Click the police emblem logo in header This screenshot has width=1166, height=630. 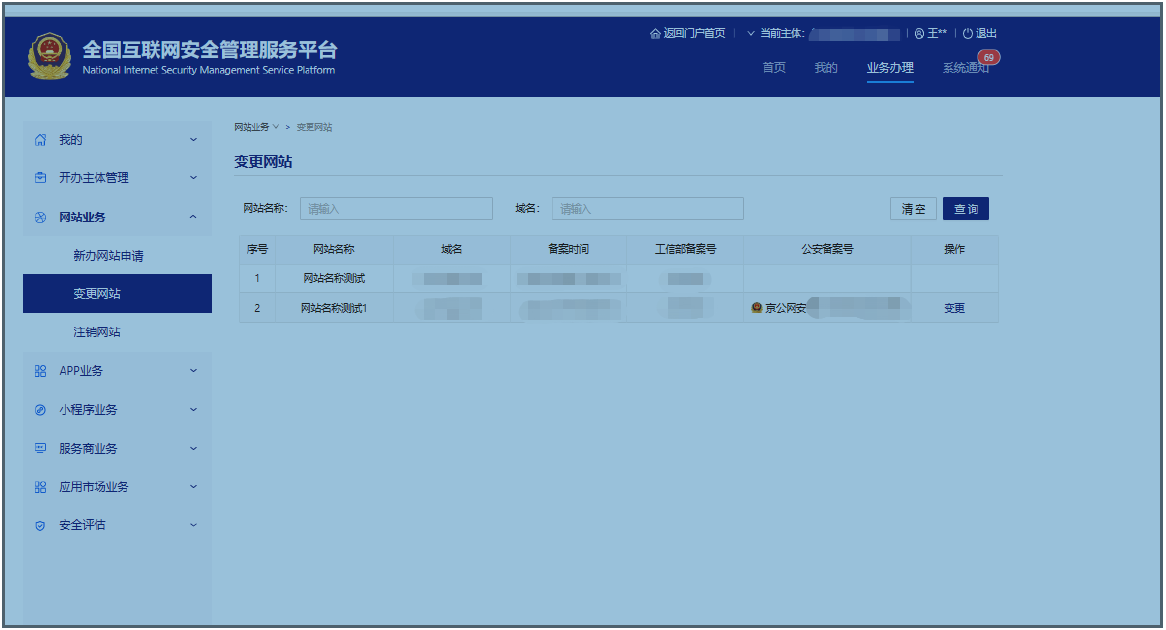[x=49, y=57]
